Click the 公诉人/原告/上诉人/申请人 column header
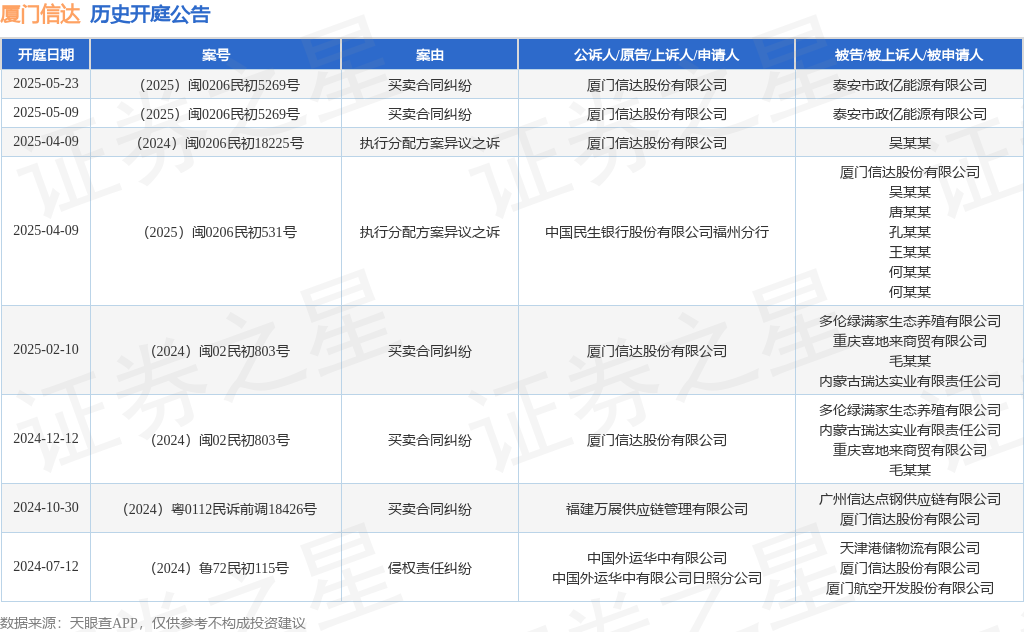The height and width of the screenshot is (632, 1024). pos(656,55)
